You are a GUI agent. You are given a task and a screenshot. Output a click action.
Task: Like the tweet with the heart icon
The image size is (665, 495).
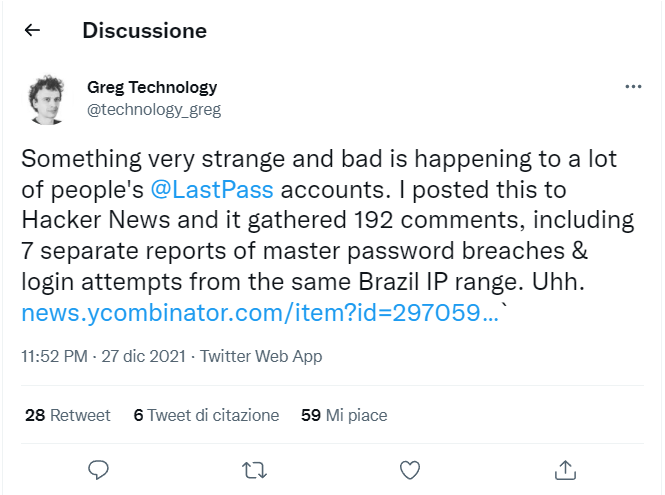pyautogui.click(x=409, y=468)
